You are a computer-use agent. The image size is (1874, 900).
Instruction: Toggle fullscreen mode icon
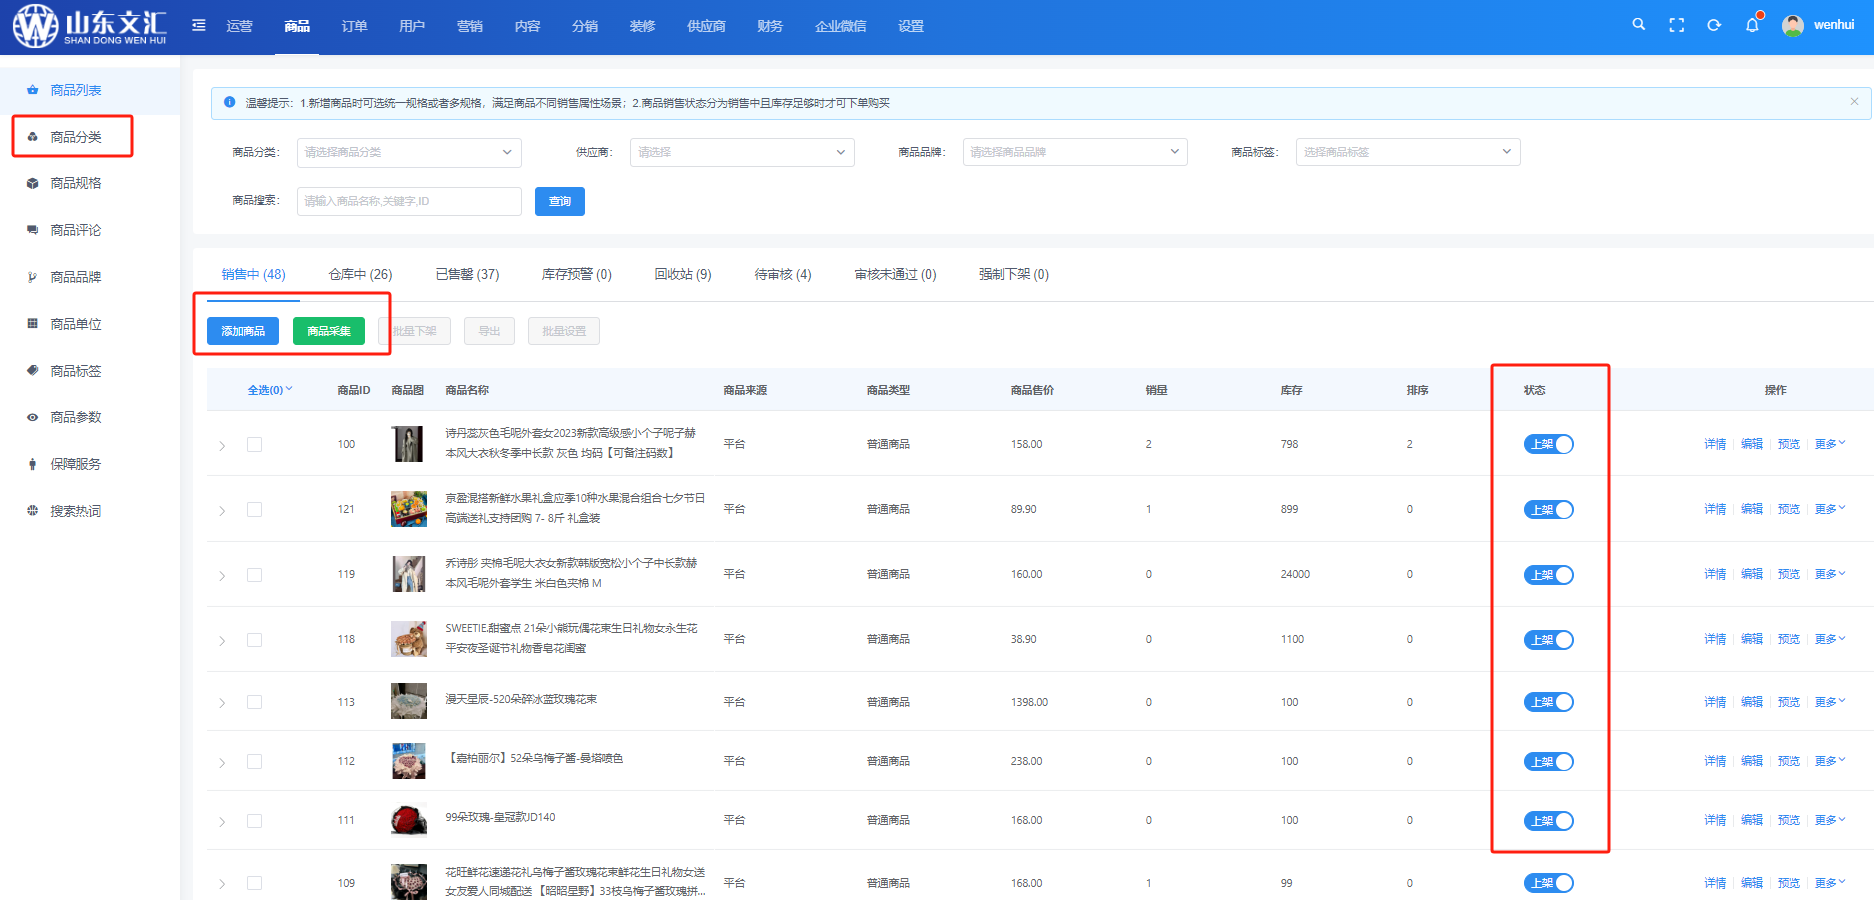[x=1676, y=25]
